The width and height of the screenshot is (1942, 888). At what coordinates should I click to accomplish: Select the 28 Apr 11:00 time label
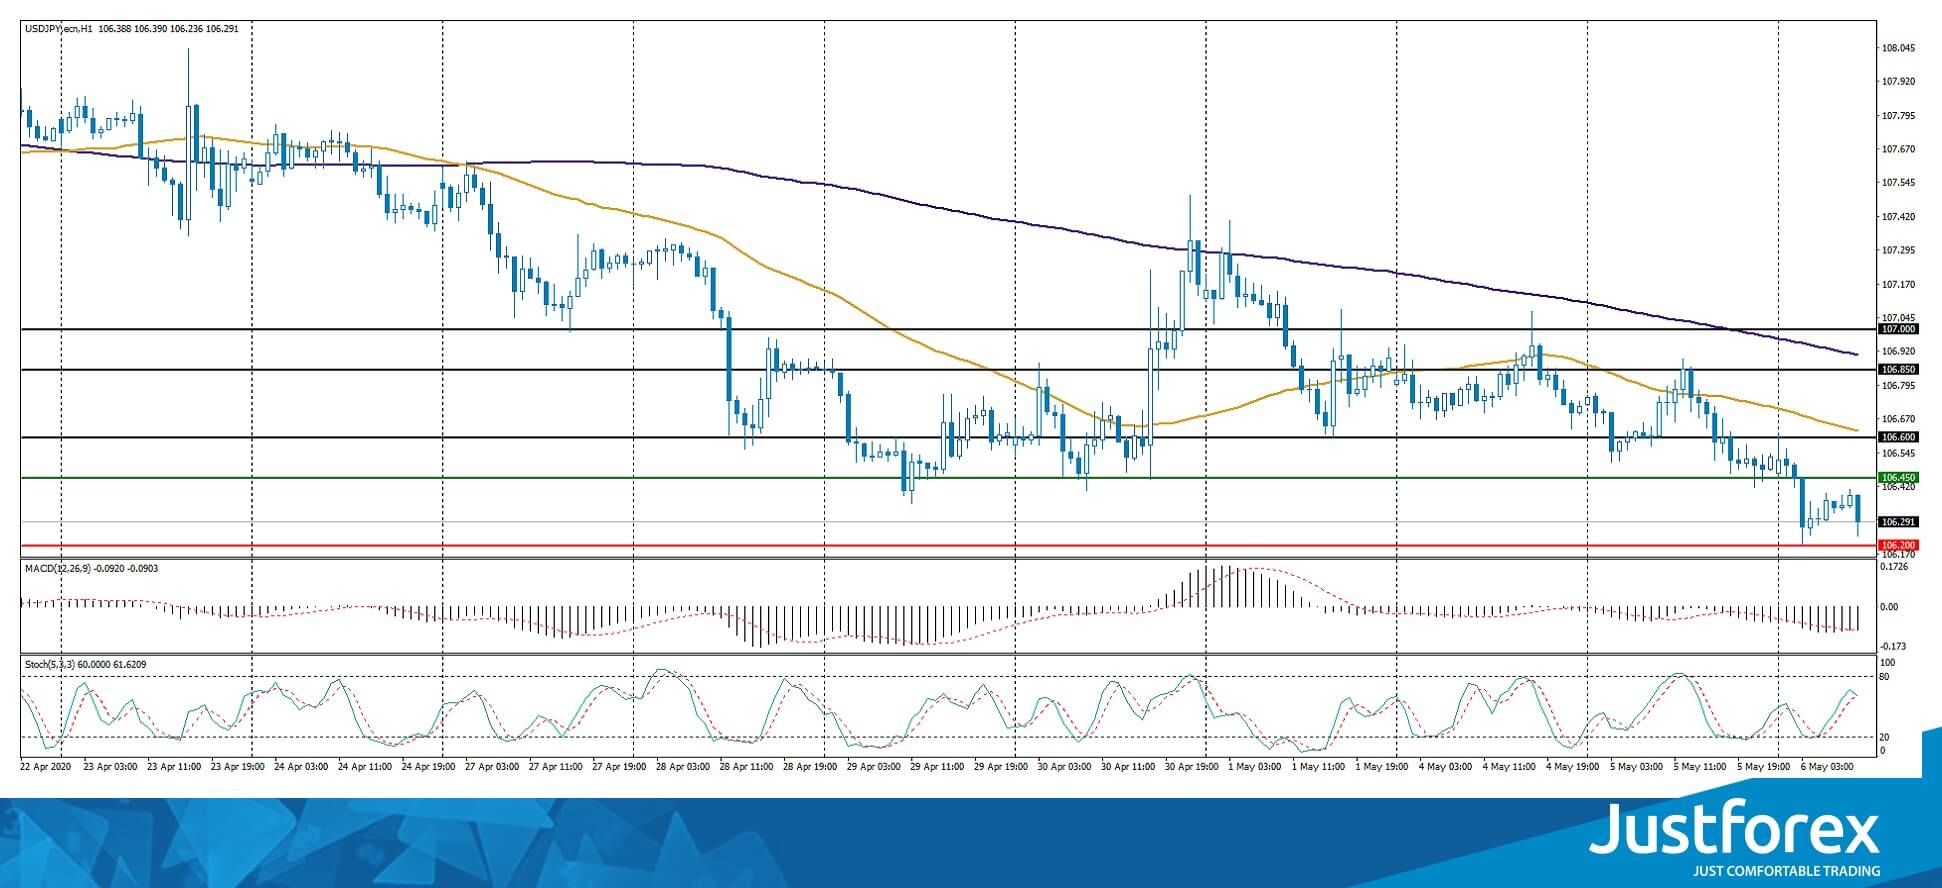[x=747, y=767]
